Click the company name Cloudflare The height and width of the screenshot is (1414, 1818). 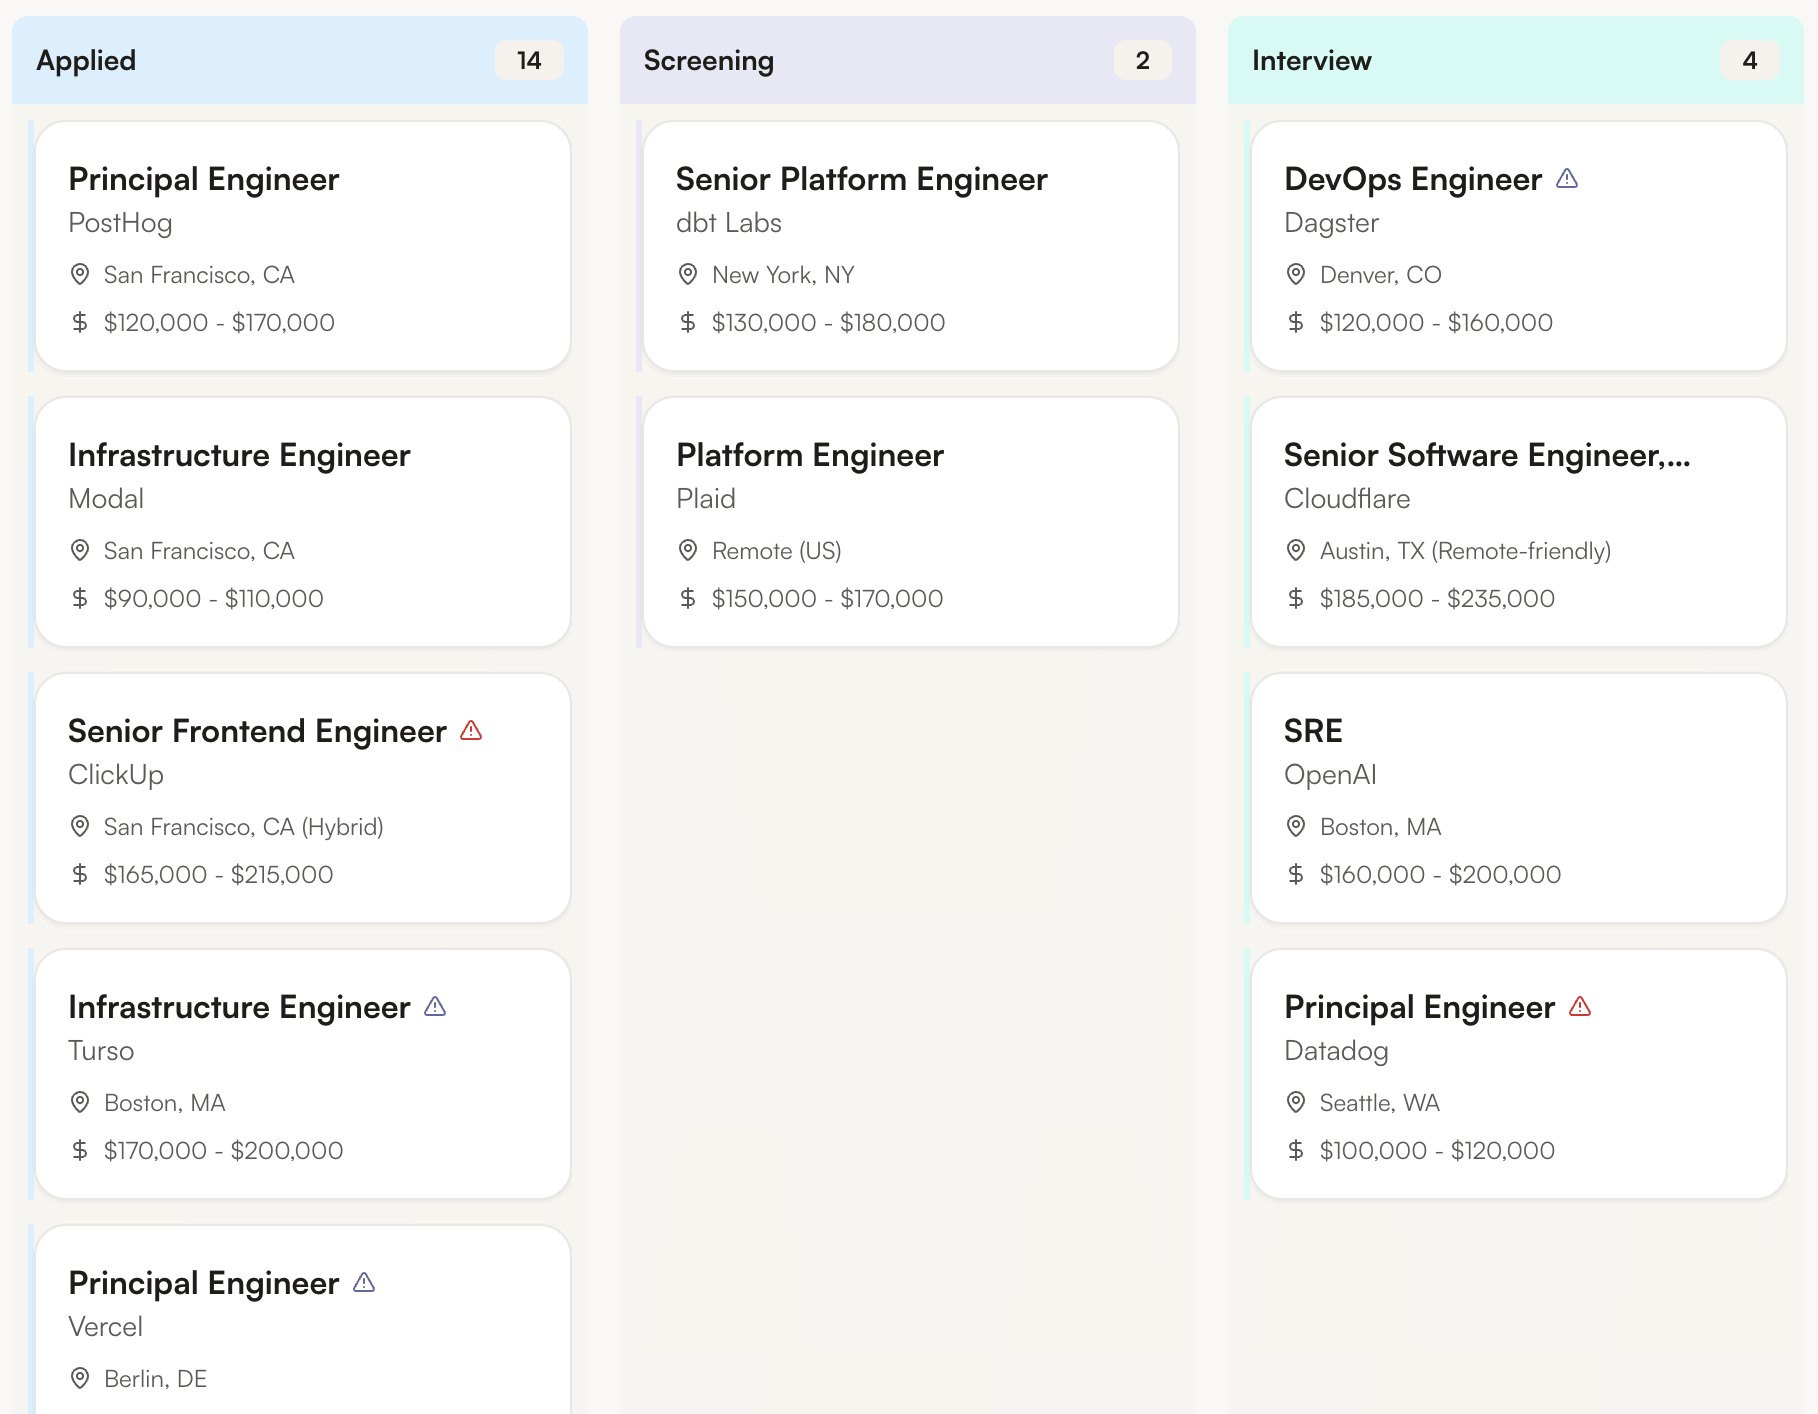coord(1347,499)
